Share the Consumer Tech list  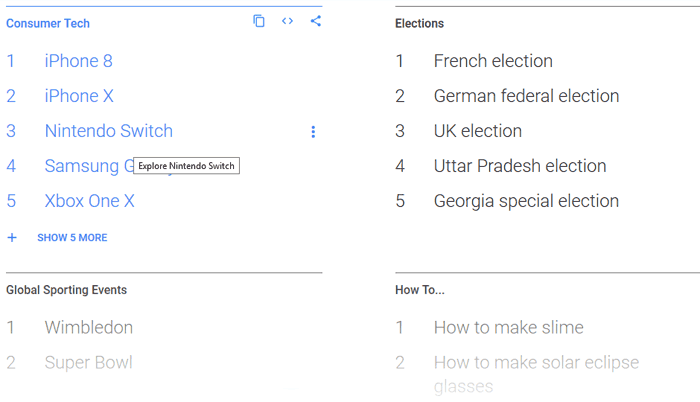(316, 21)
